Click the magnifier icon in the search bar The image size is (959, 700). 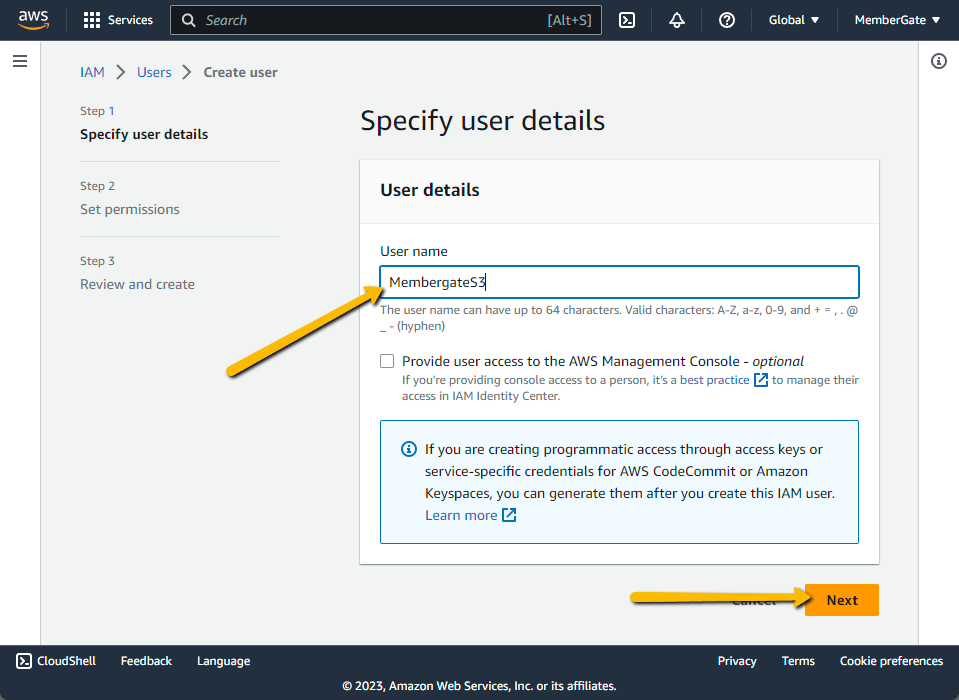point(188,20)
